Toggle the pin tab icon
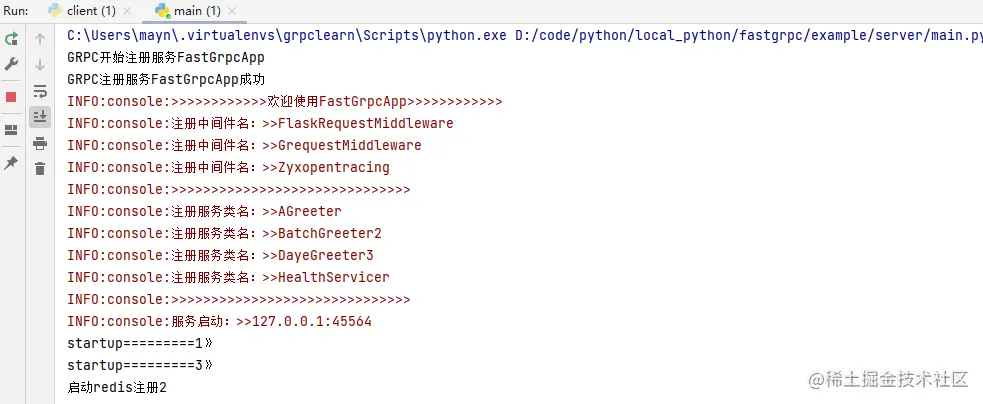This screenshot has width=983, height=404. [x=11, y=163]
